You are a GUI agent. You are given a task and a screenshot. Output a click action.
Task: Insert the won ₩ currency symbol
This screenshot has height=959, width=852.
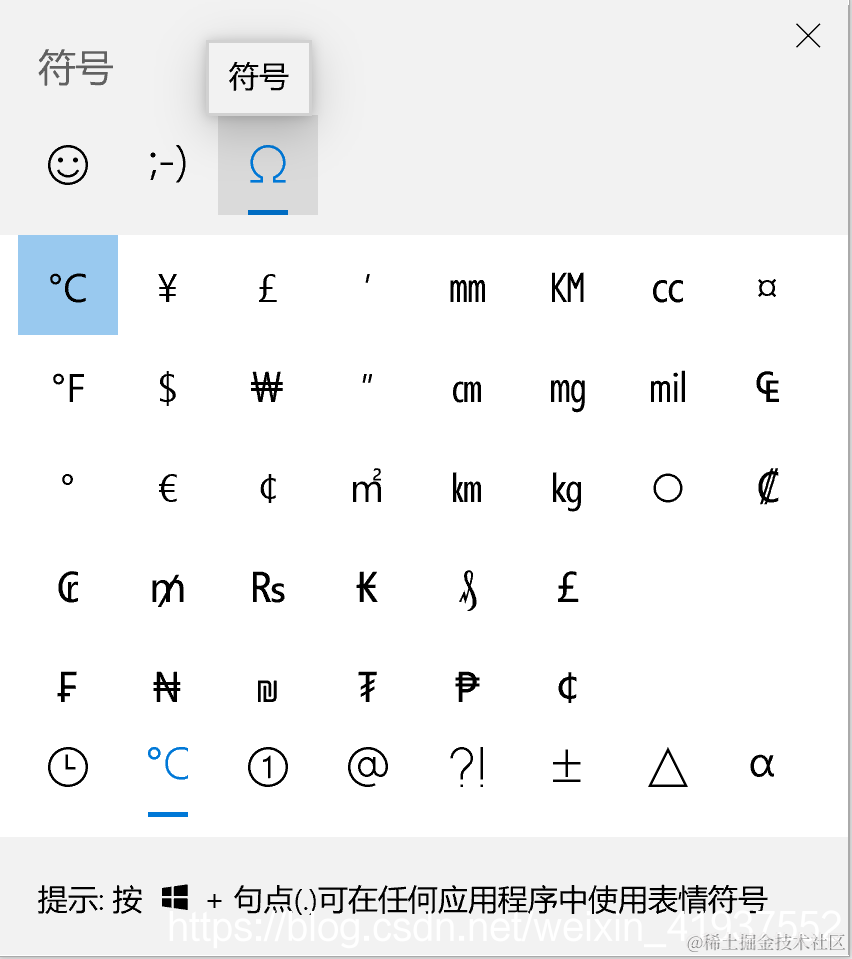click(x=268, y=388)
